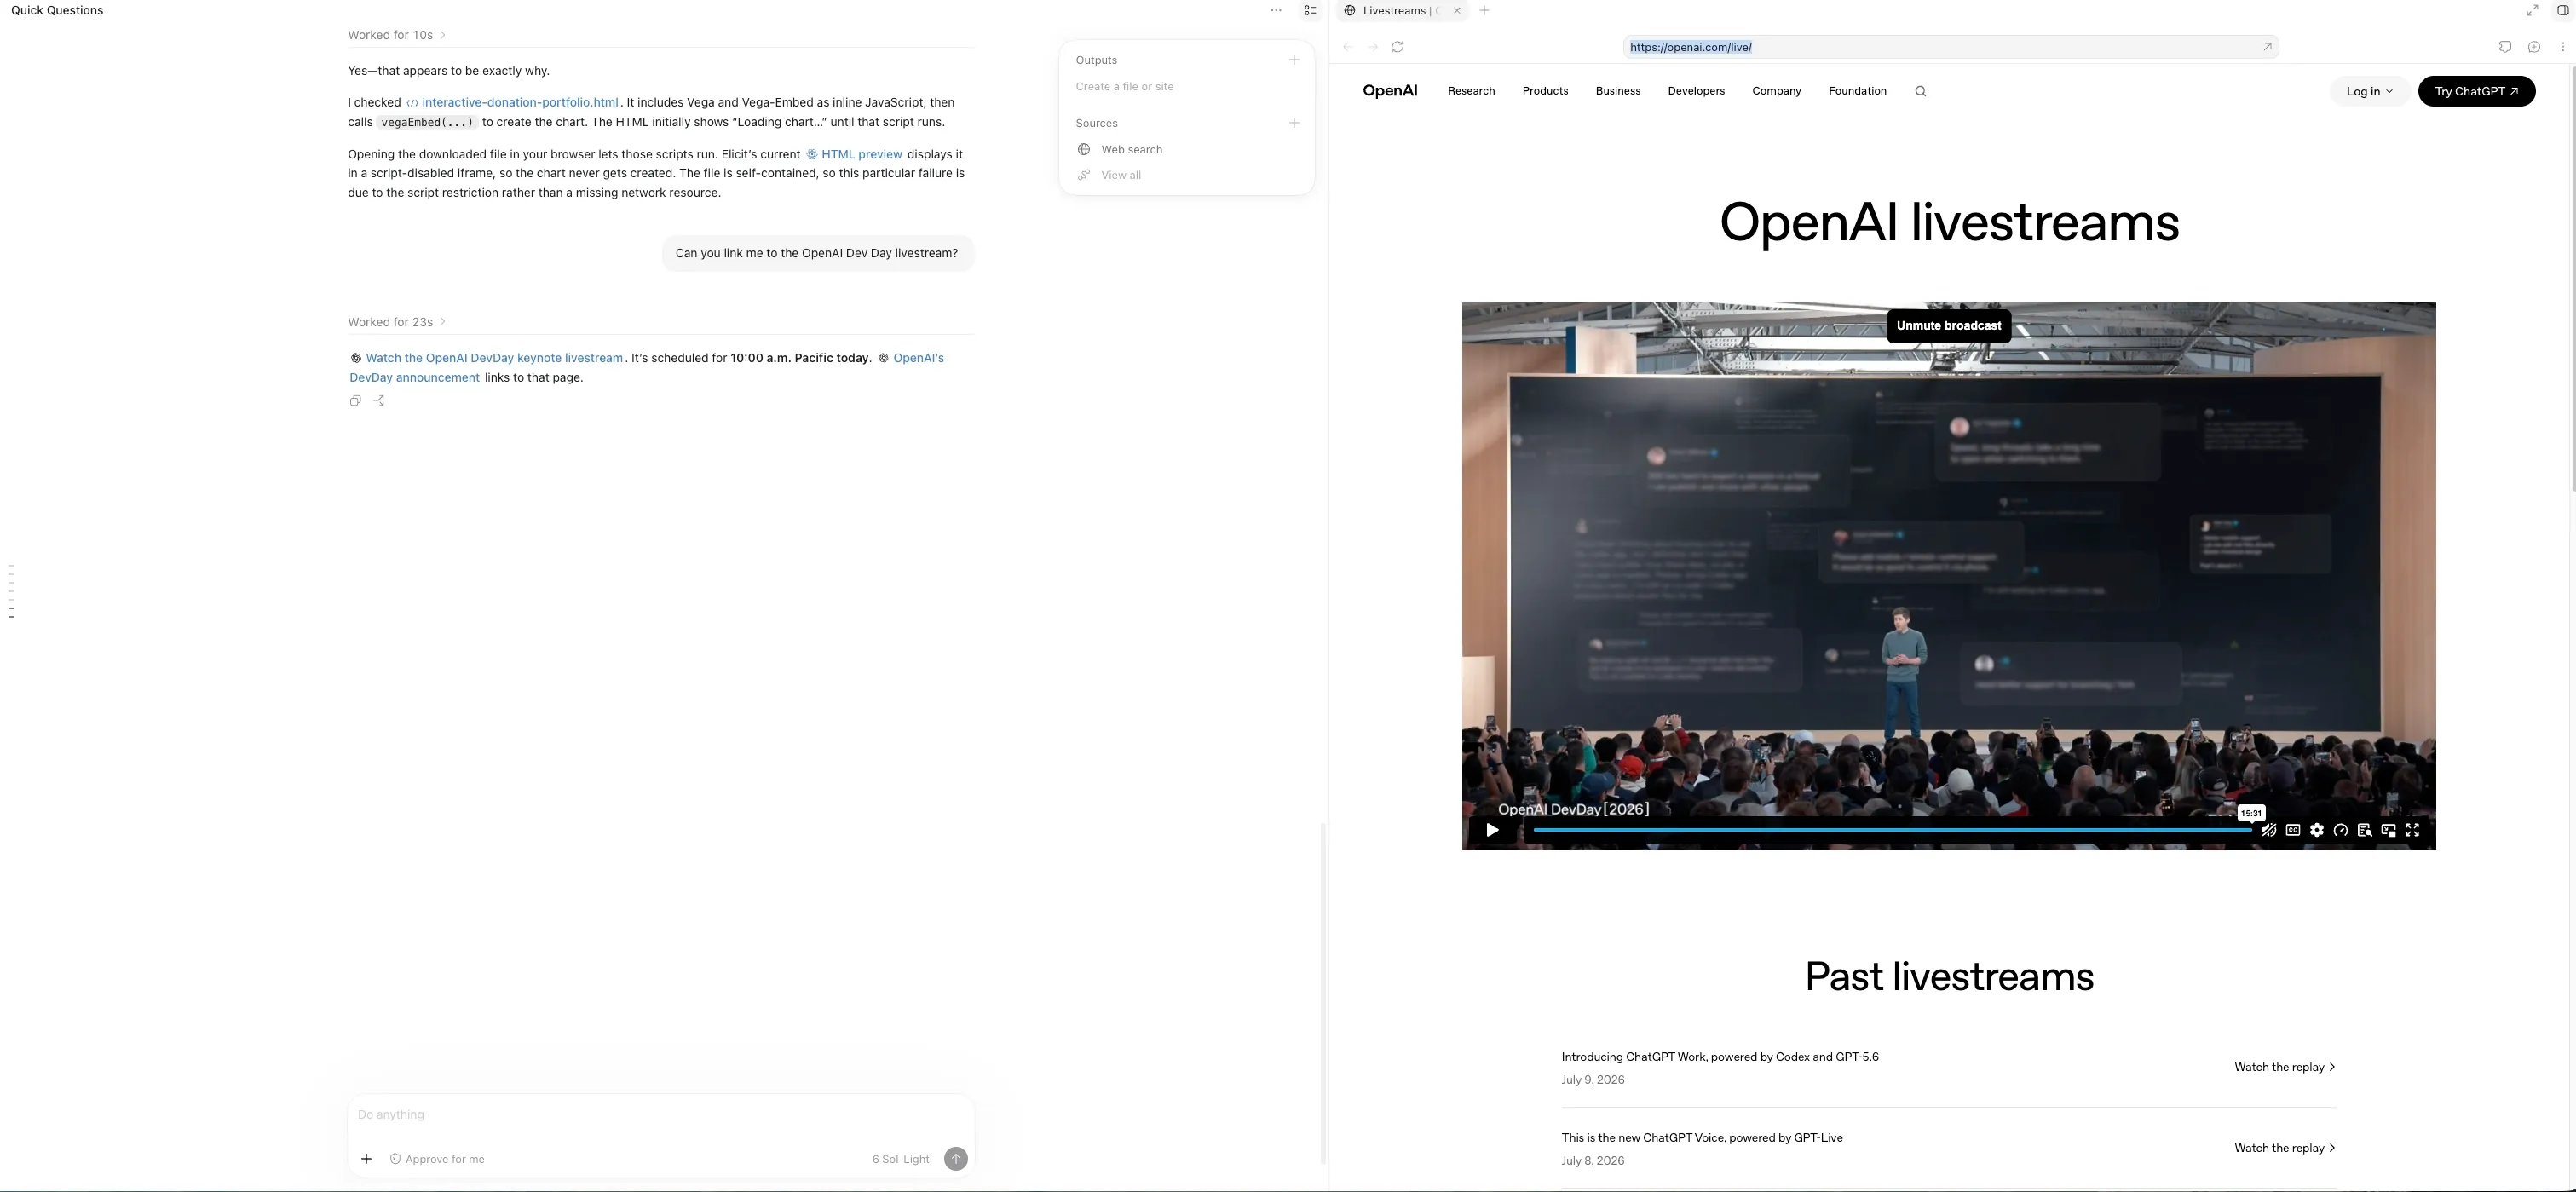Open the Research menu on OpenAI site
The height and width of the screenshot is (1192, 2576).
pos(1471,91)
